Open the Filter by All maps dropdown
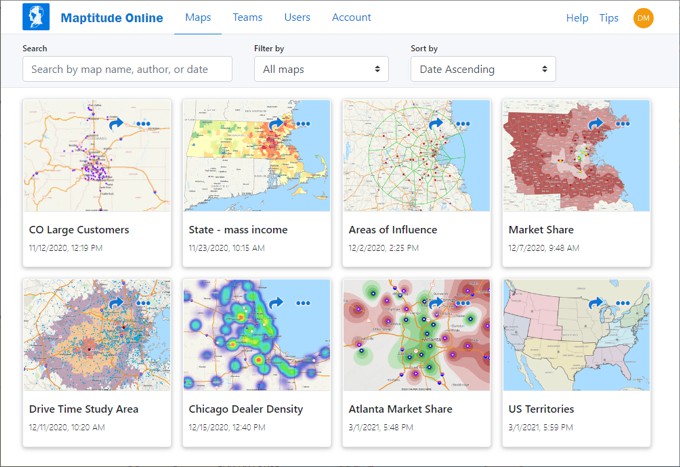Viewport: 680px width, 467px height. click(x=321, y=69)
